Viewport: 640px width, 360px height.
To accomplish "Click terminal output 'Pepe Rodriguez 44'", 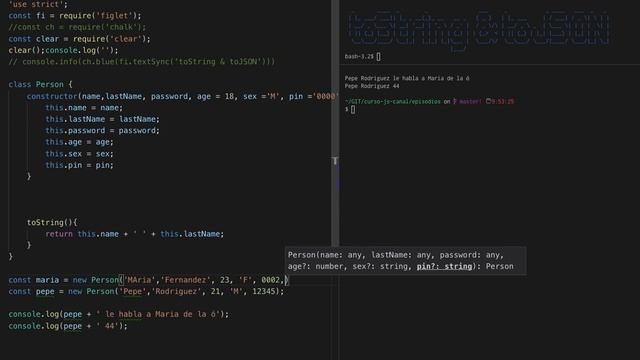I will click(372, 86).
